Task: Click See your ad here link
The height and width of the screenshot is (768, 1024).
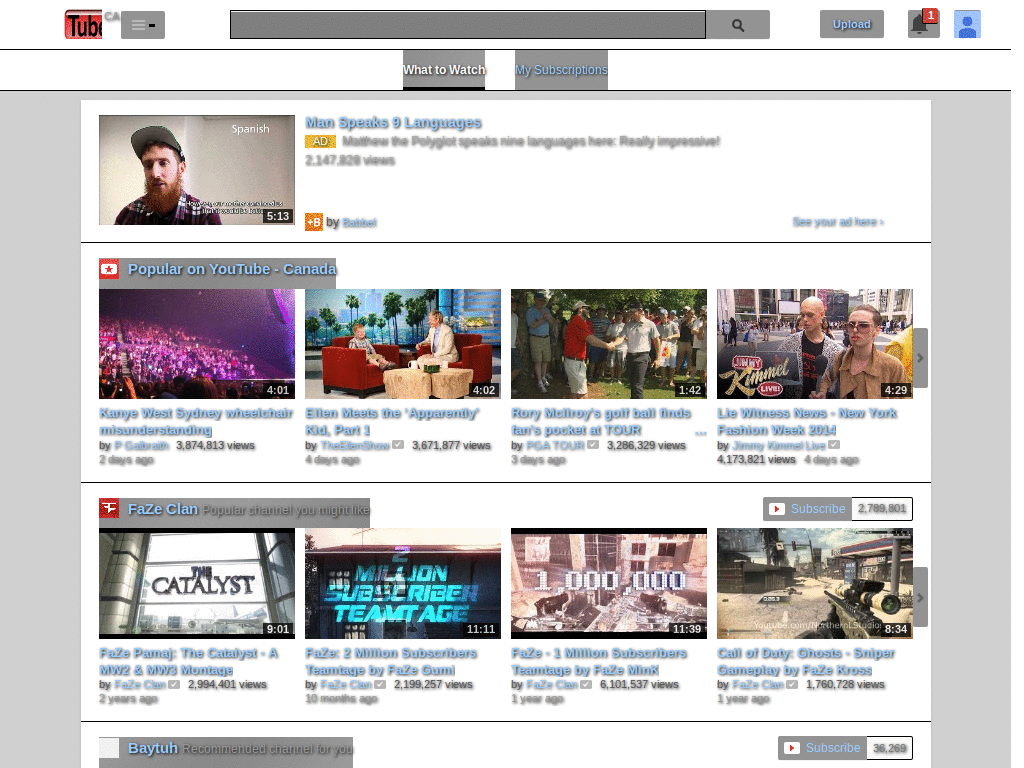Action: point(838,221)
